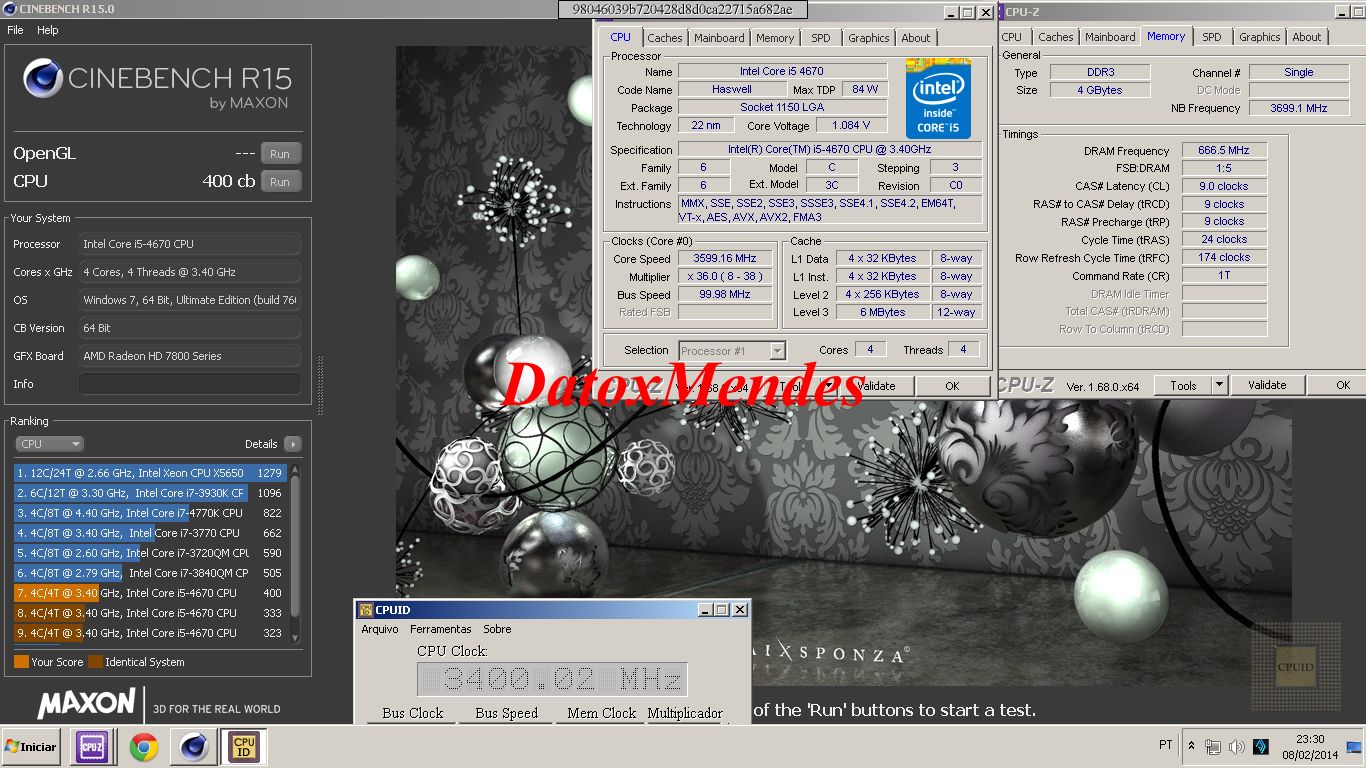Select Caches tab in right CPU-Z window
The width and height of the screenshot is (1366, 768).
[x=1055, y=37]
